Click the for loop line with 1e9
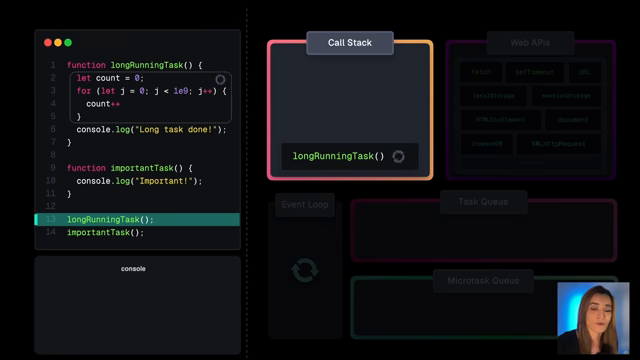Viewport: 640px width, 360px height. pyautogui.click(x=151, y=91)
